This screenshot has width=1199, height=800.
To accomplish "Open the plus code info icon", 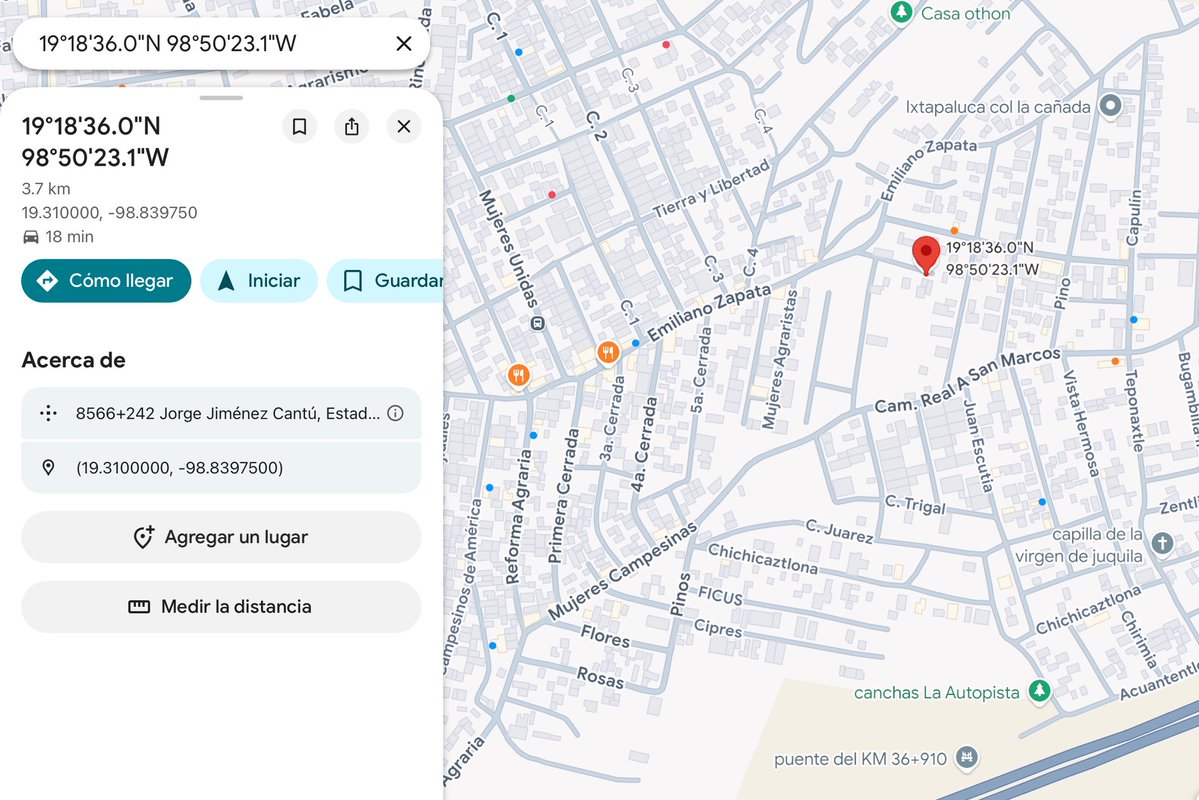I will [x=395, y=413].
